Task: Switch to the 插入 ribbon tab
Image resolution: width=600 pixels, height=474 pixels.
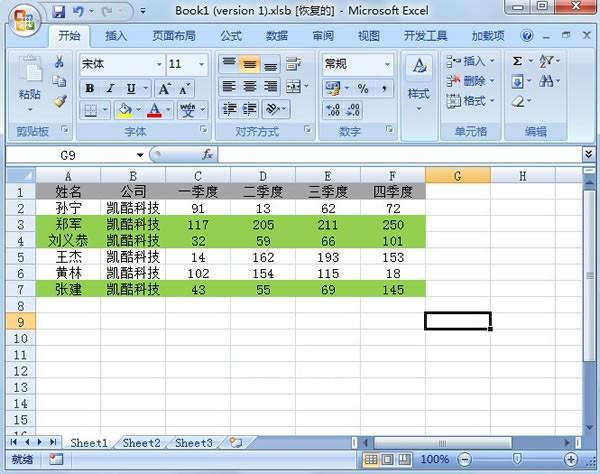Action: point(116,36)
